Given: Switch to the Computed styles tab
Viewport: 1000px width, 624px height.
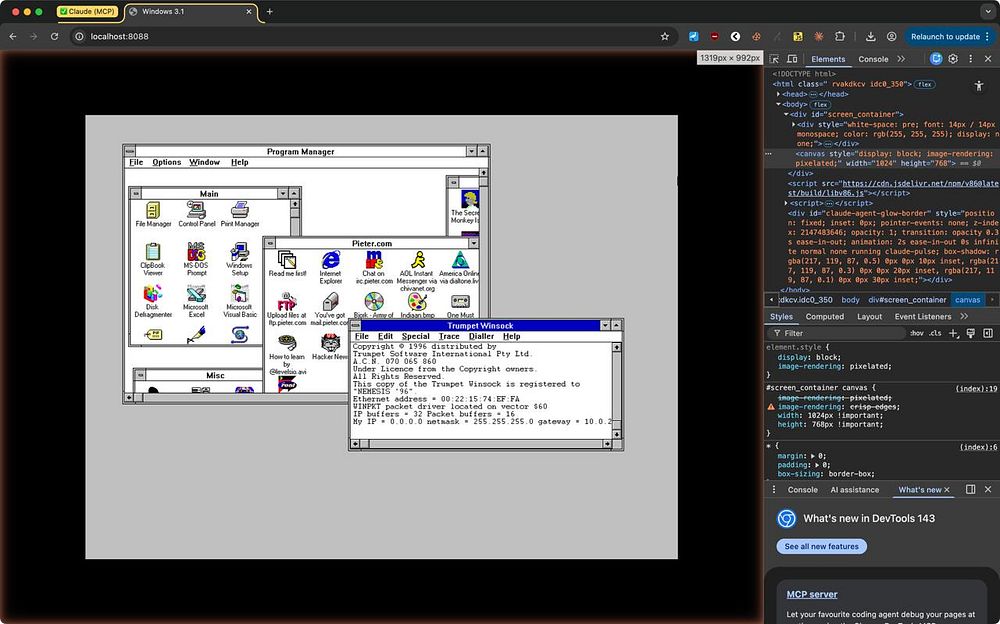Looking at the screenshot, I should [825, 316].
